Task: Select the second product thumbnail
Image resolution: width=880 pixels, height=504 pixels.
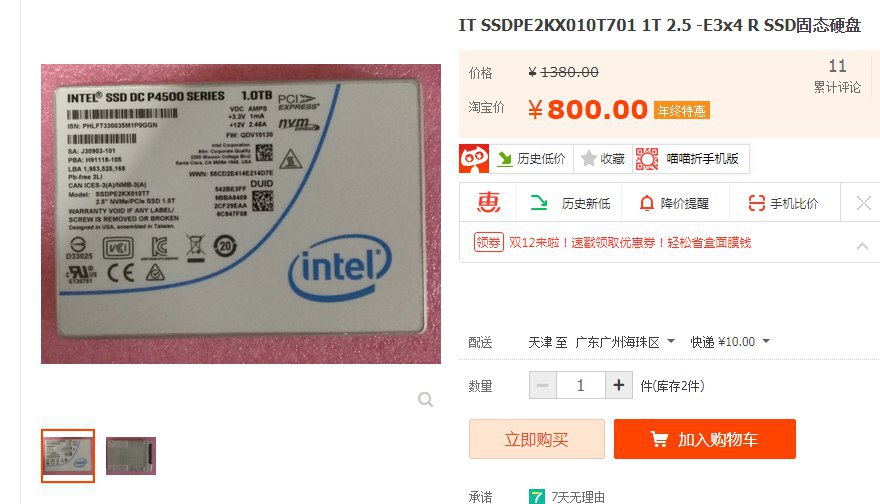Action: (131, 456)
